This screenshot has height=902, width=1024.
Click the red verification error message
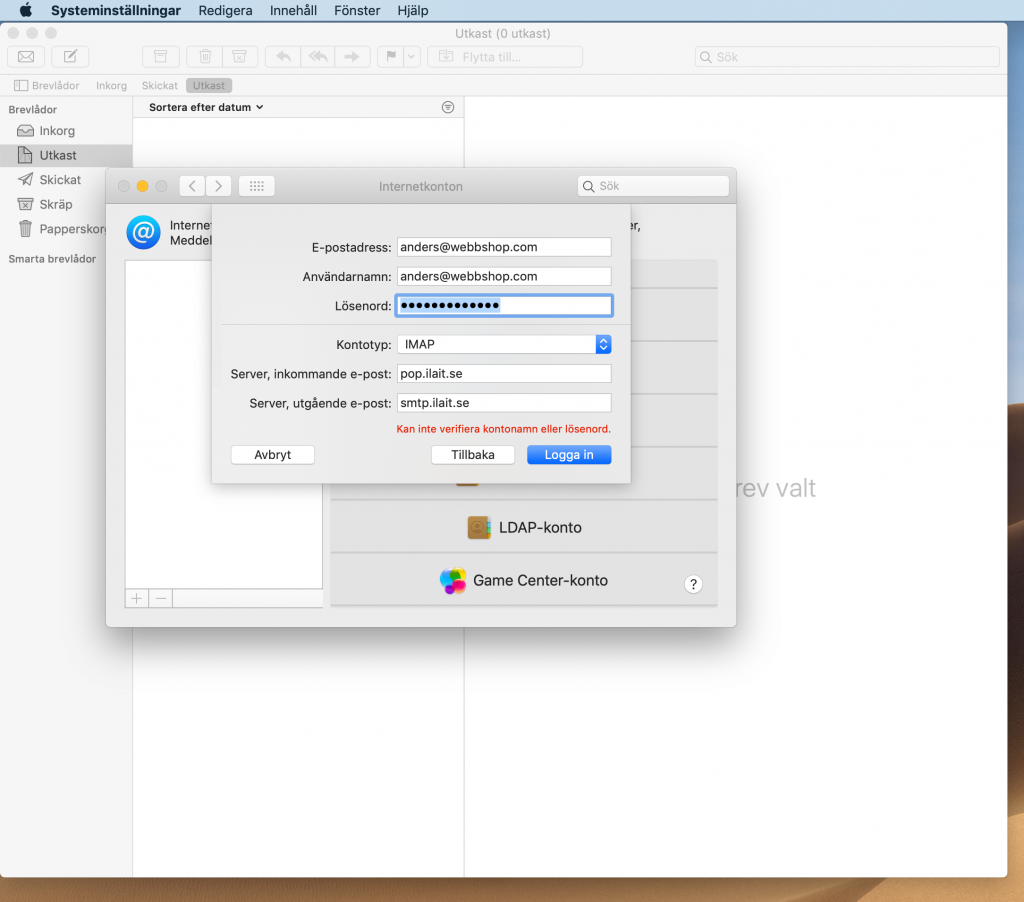(504, 429)
